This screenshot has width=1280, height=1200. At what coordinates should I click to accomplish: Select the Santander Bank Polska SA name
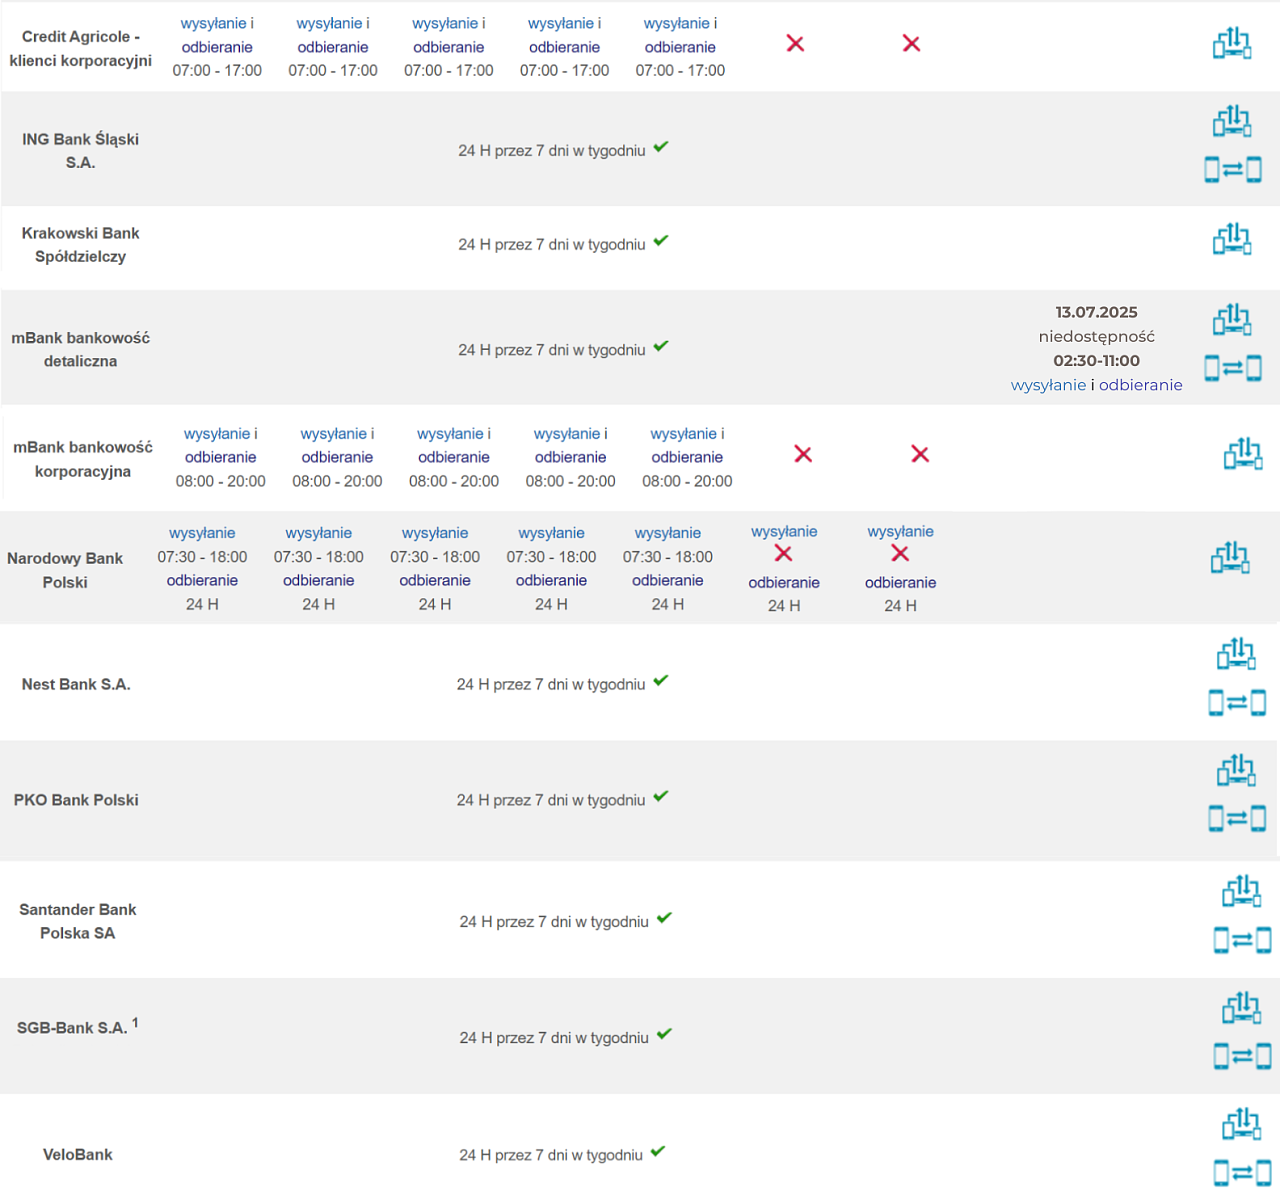[x=78, y=921]
